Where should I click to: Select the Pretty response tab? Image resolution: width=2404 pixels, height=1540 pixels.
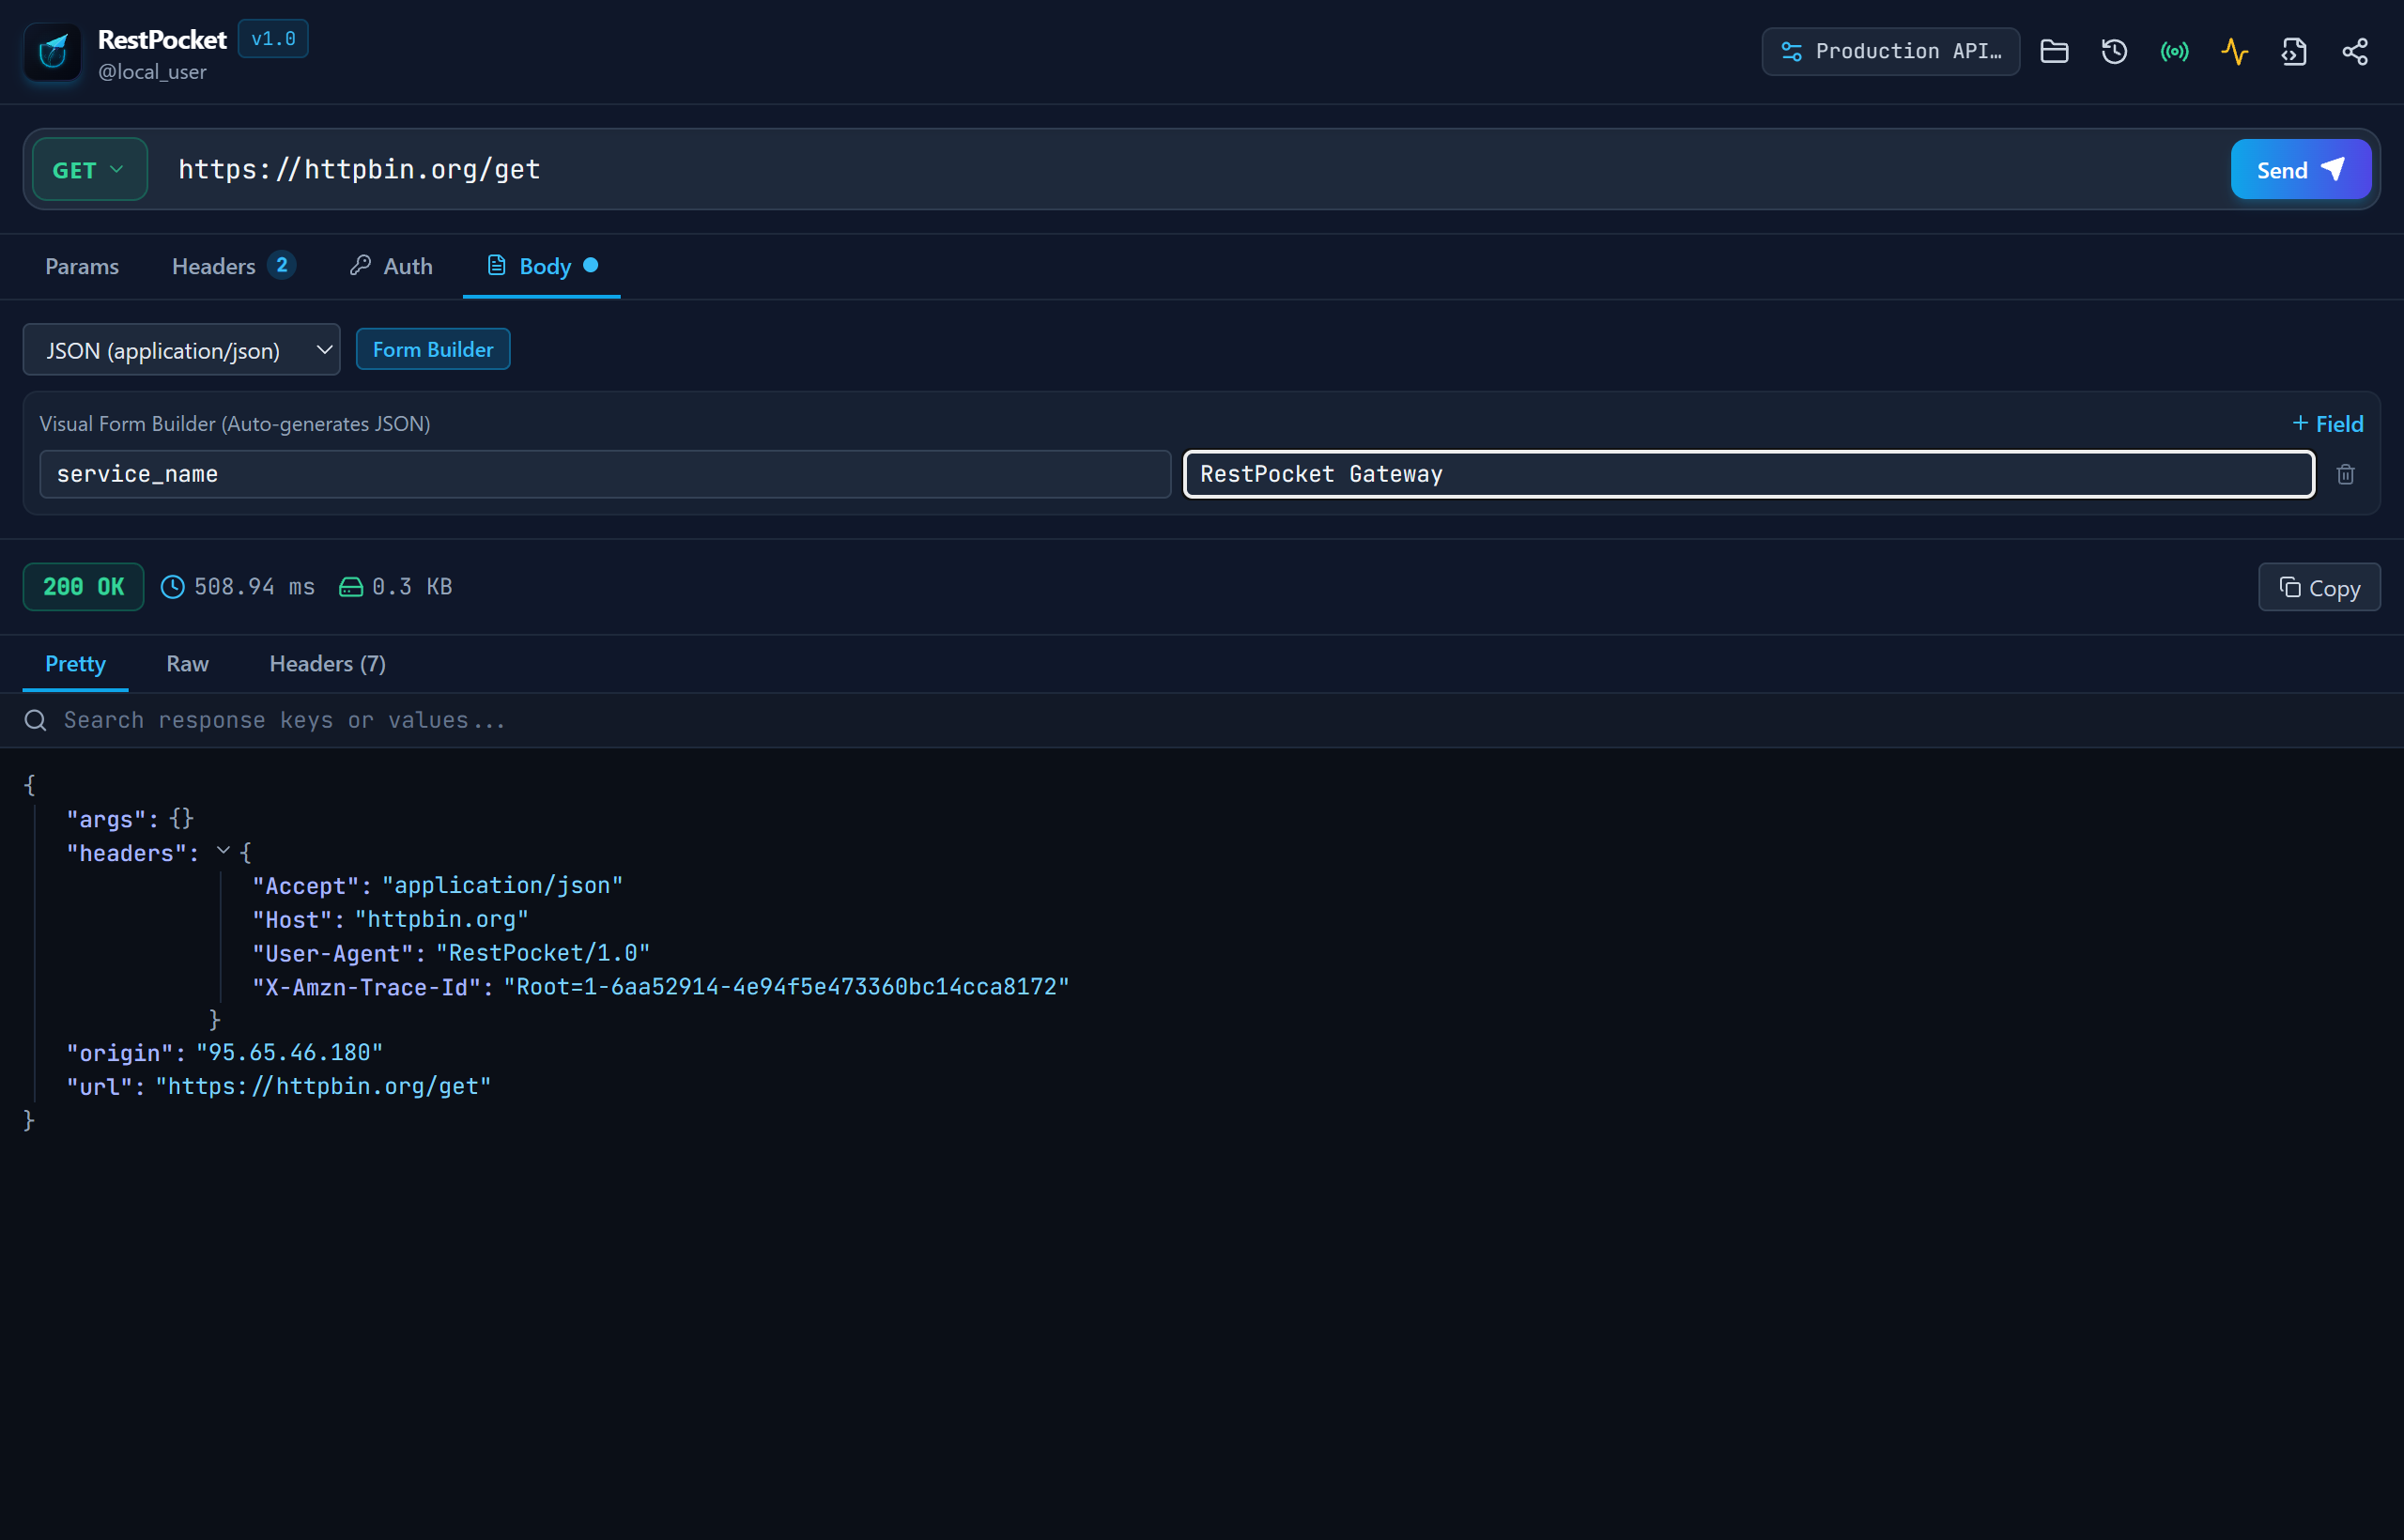(x=75, y=663)
